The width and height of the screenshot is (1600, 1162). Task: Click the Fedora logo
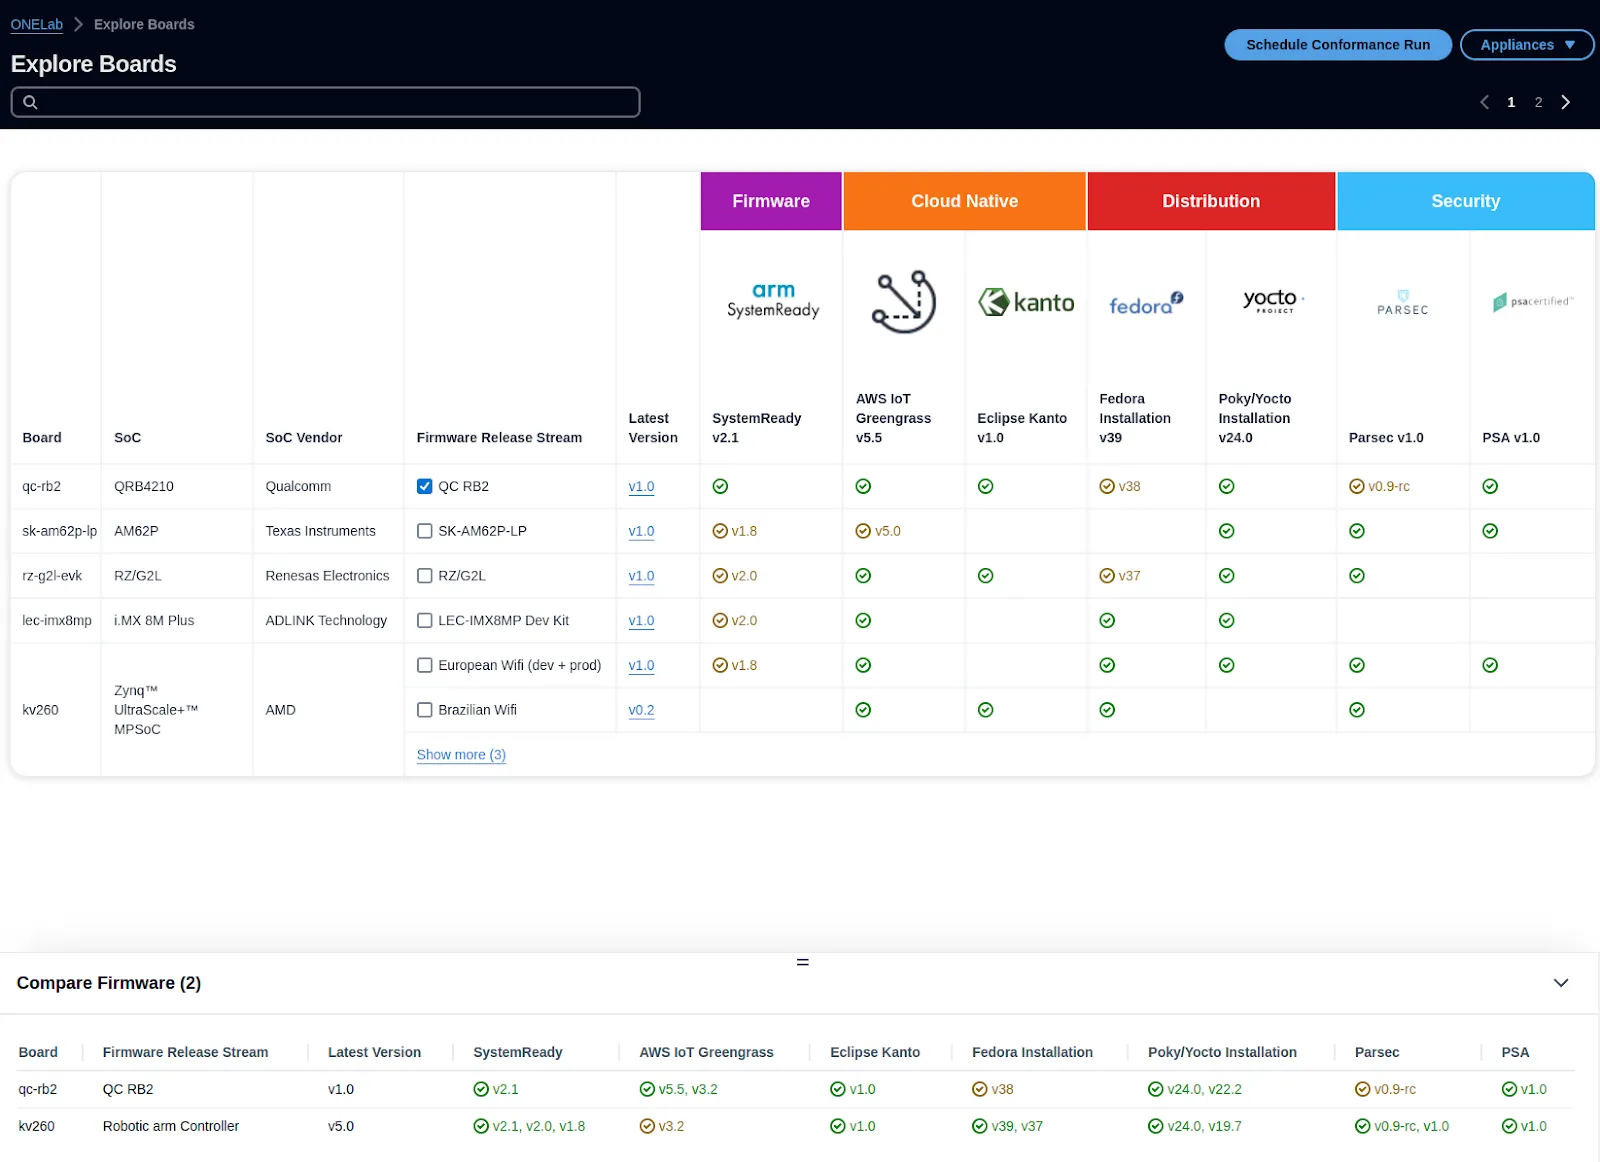[x=1145, y=304]
